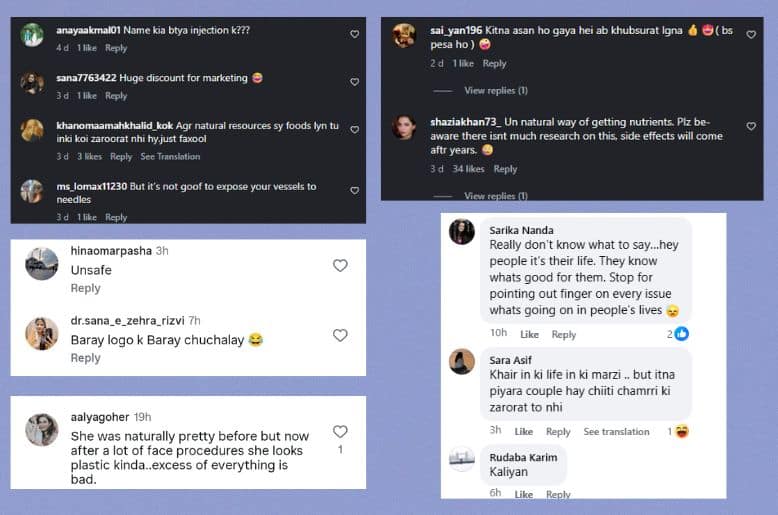
Task: Click Like under Sara Asif's comment
Action: point(523,432)
